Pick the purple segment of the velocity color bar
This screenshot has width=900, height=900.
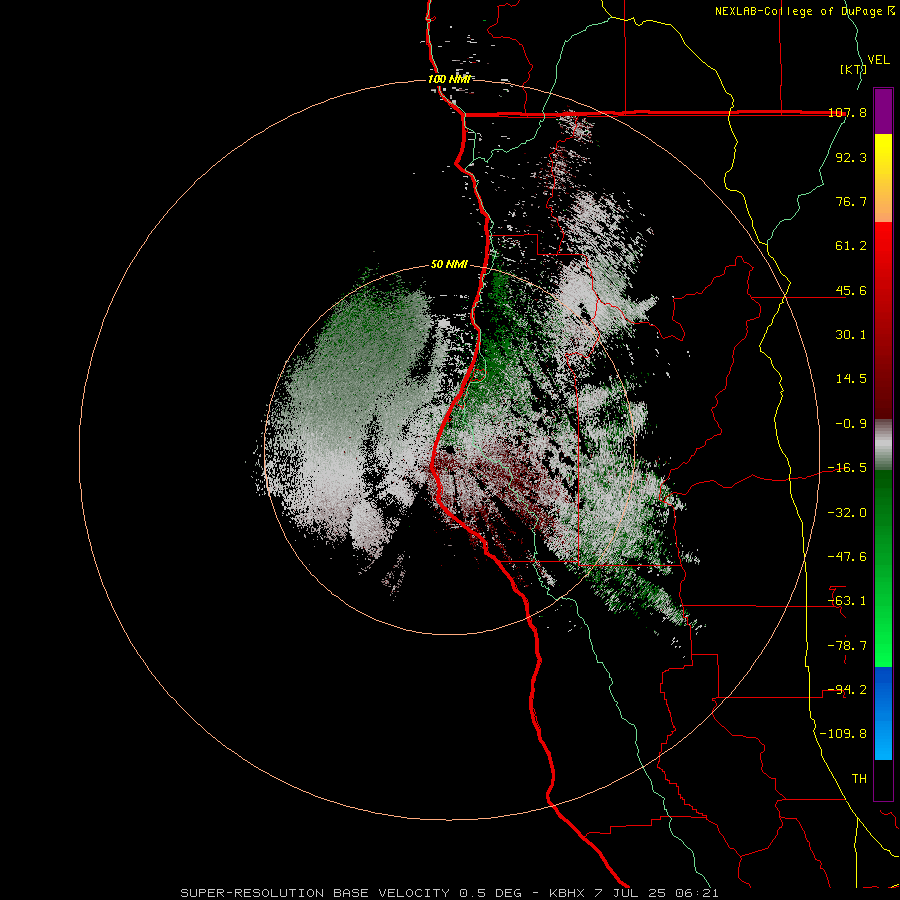(883, 111)
